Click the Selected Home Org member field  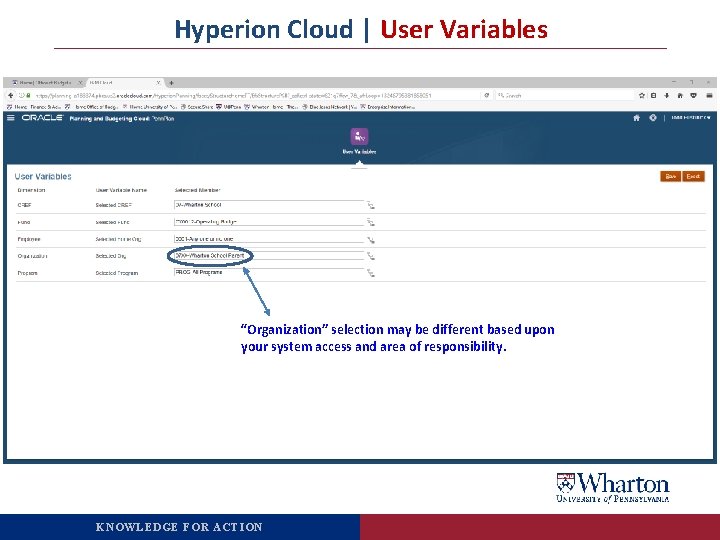pyautogui.click(x=269, y=239)
